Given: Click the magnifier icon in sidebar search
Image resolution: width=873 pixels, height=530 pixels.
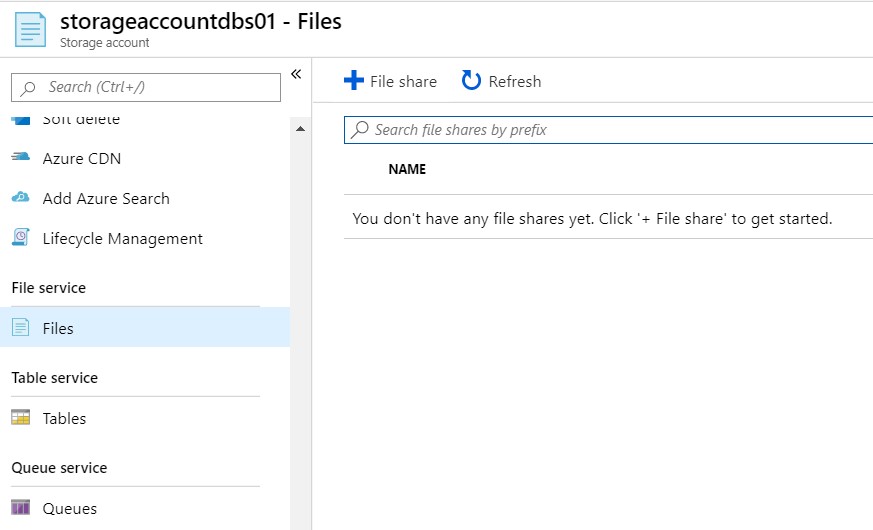Looking at the screenshot, I should coord(28,88).
